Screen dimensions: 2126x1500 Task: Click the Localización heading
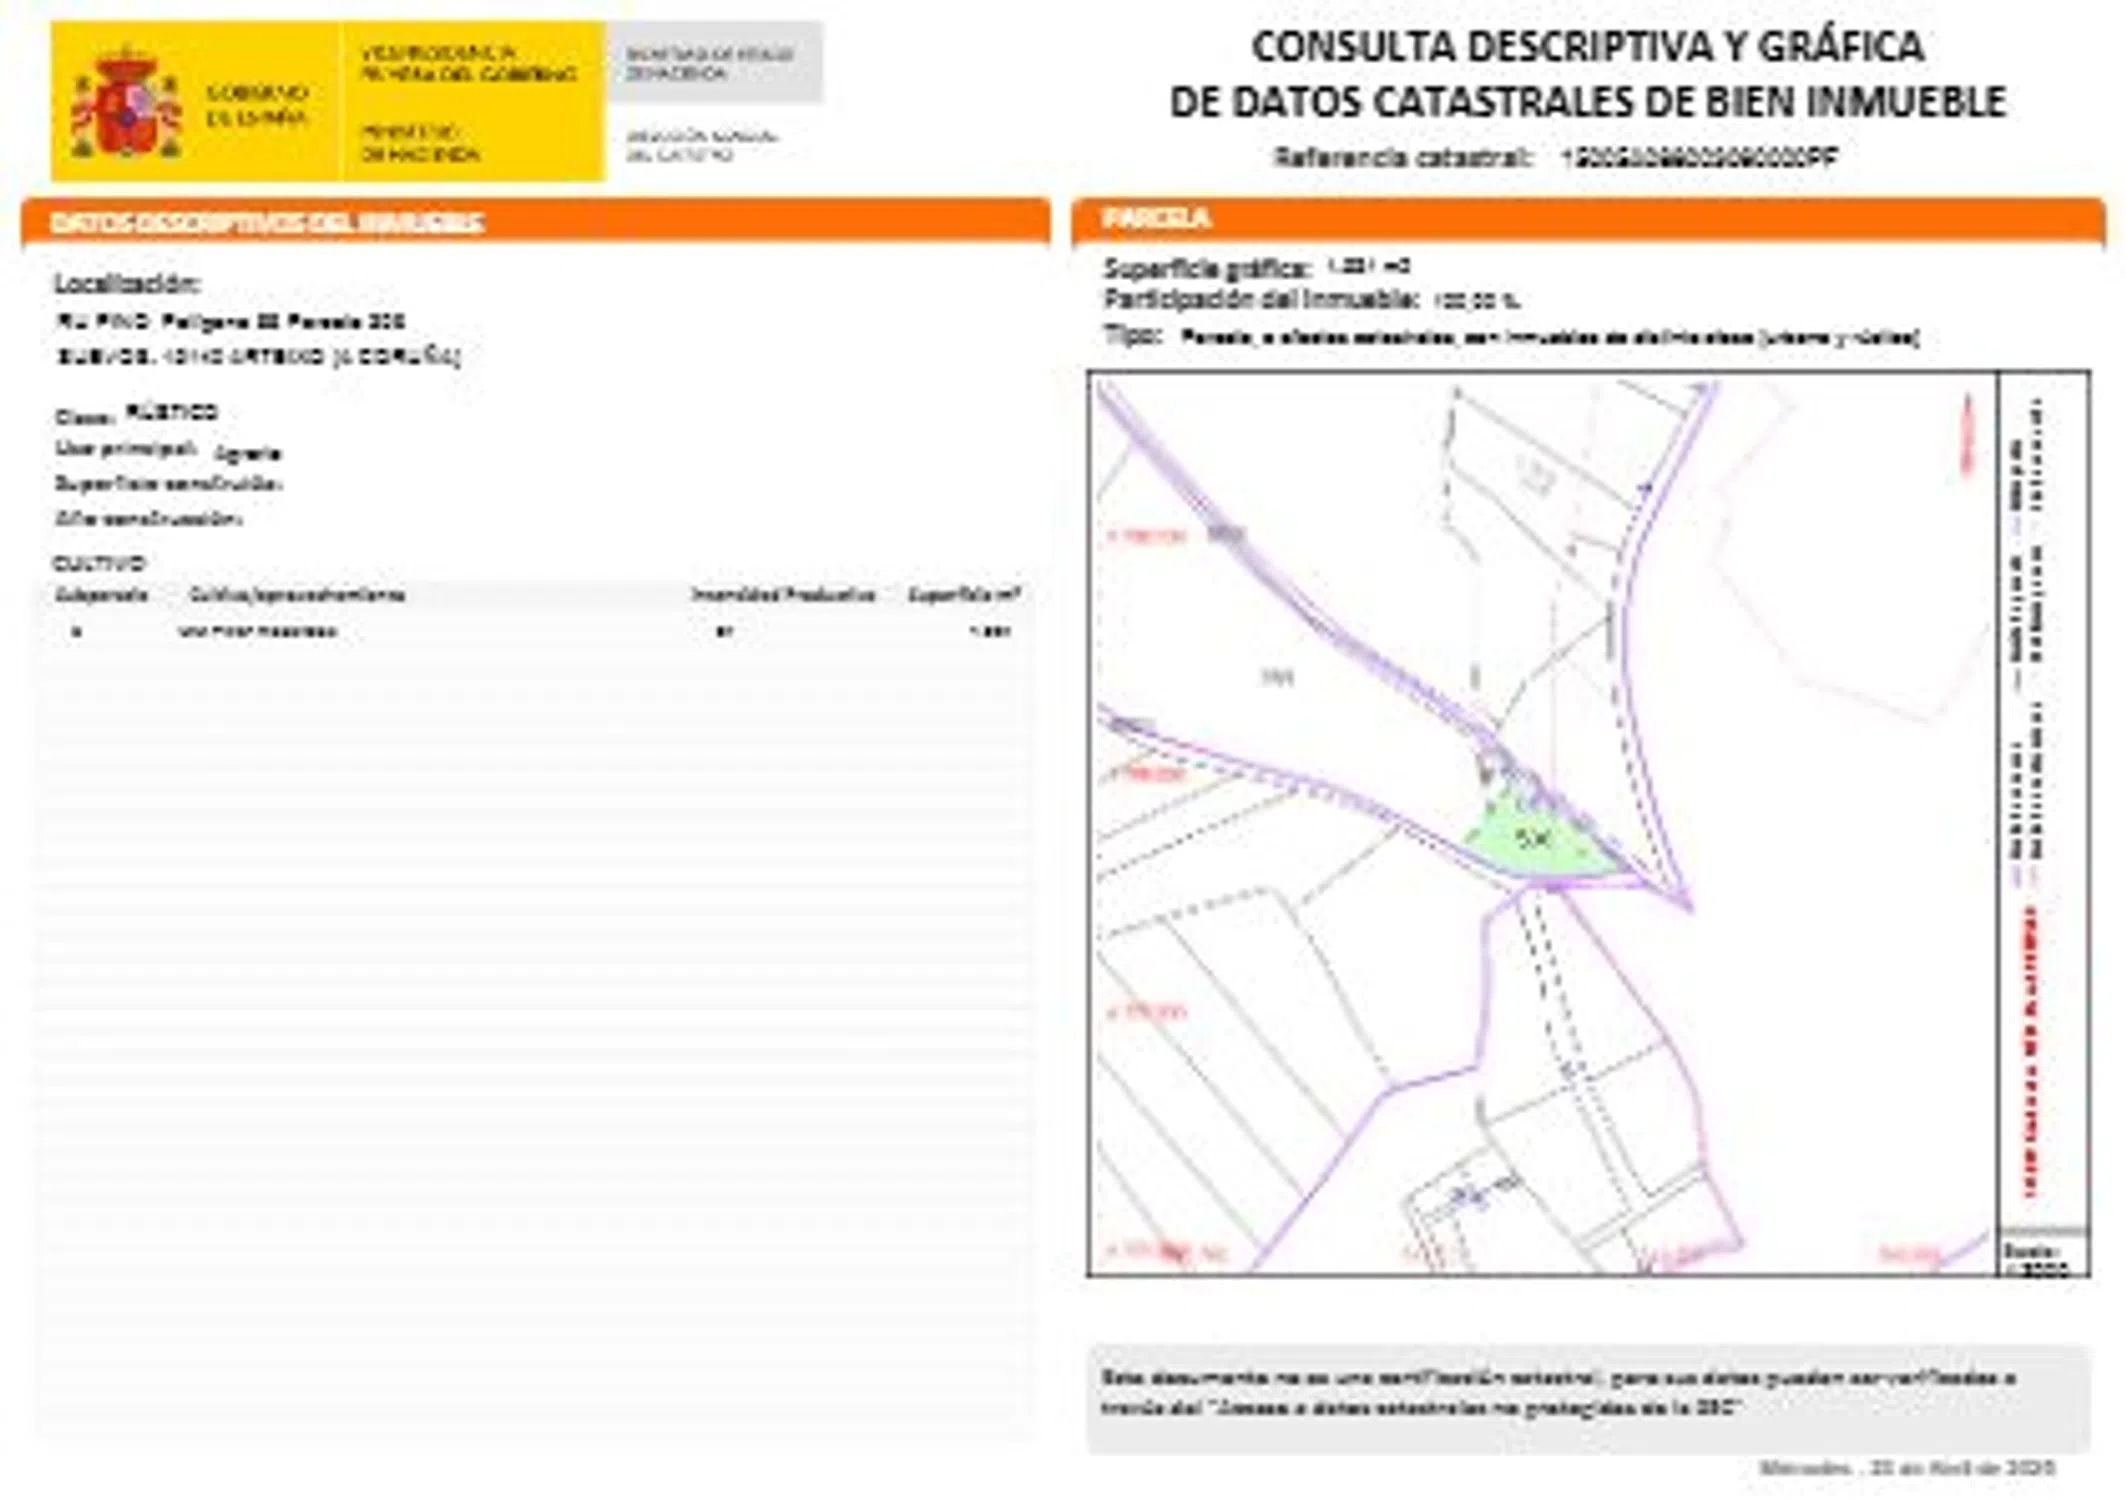point(127,283)
